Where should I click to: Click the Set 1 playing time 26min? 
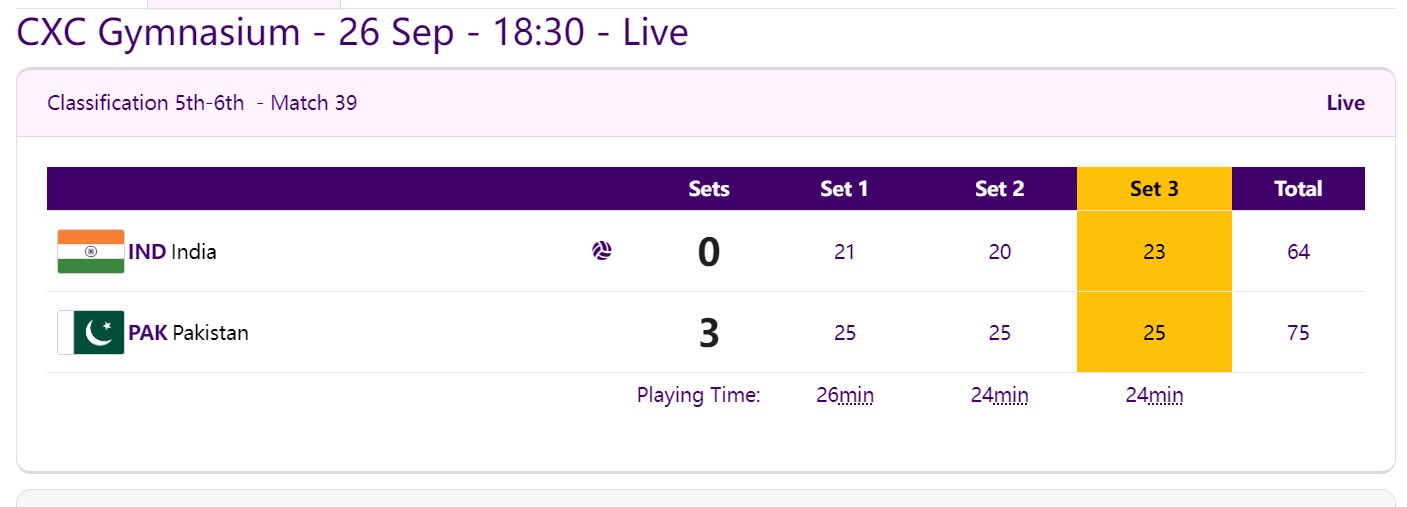tap(845, 395)
